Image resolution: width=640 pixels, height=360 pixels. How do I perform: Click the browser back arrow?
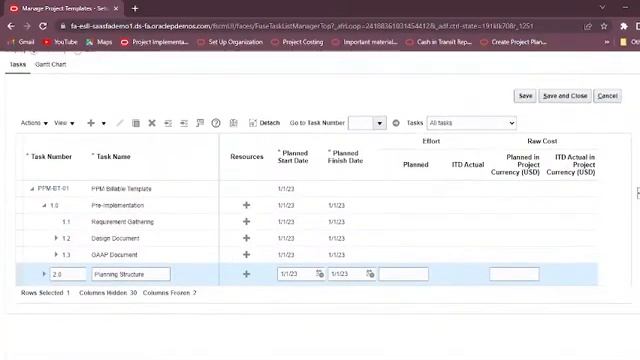tap(11, 26)
